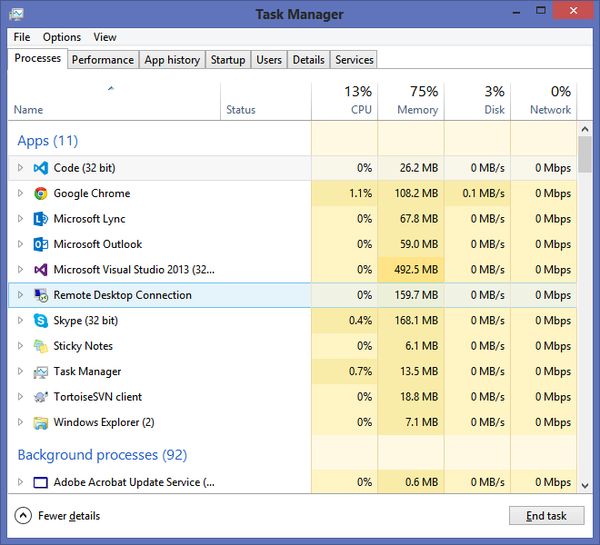The width and height of the screenshot is (600, 545).
Task: Select the Remote Desktop Connection name text
Action: (x=122, y=295)
